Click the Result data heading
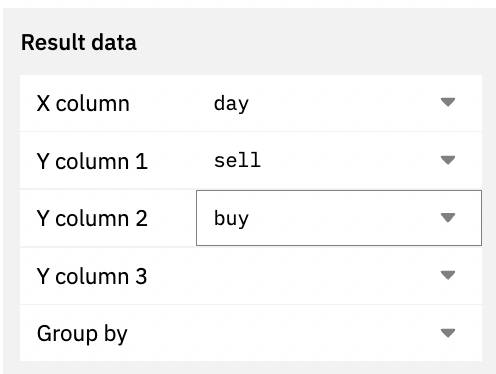496x374 pixels. [x=79, y=43]
